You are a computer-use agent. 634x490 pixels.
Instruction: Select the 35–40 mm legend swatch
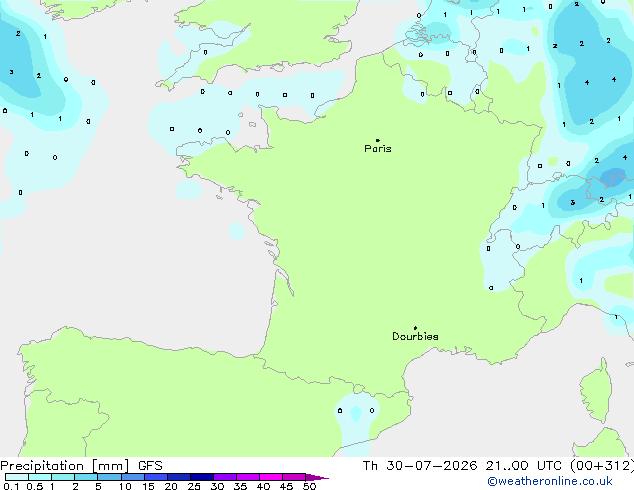pos(248,477)
